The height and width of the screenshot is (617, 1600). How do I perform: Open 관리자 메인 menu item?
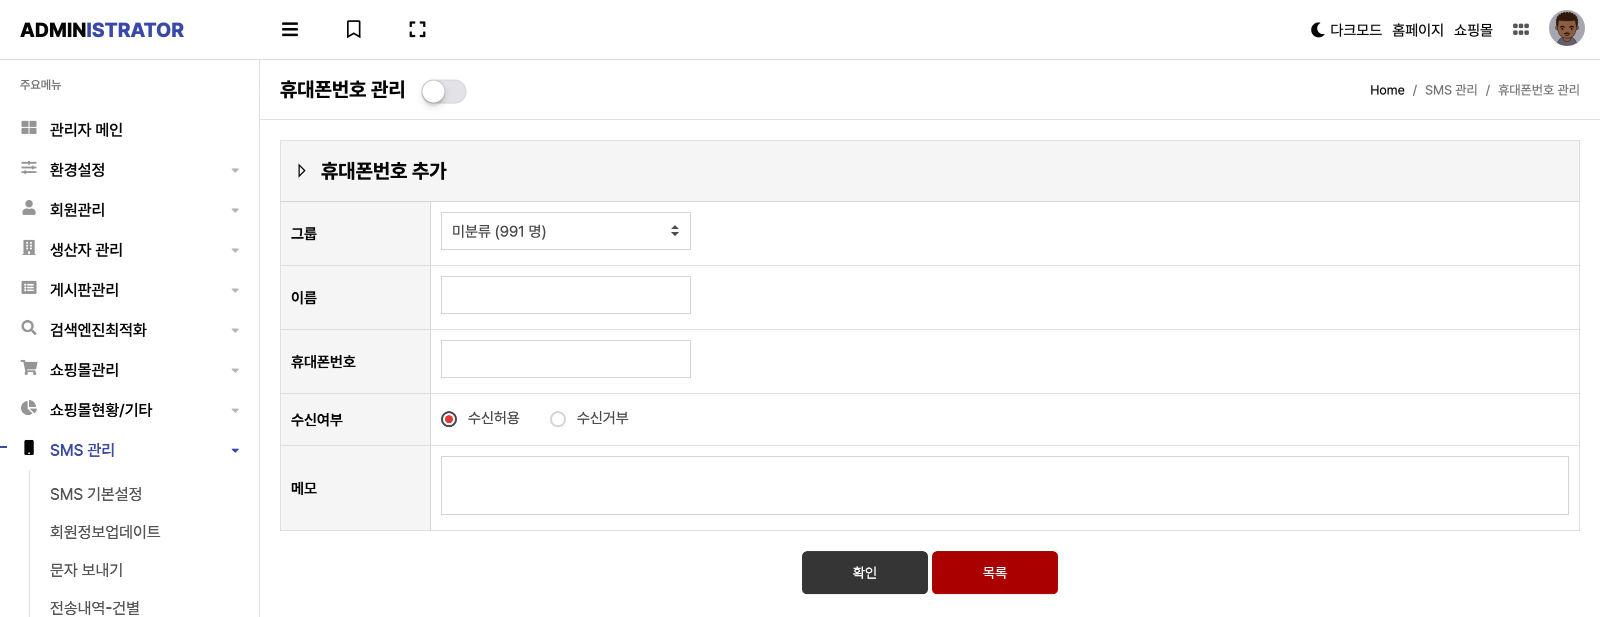point(86,129)
